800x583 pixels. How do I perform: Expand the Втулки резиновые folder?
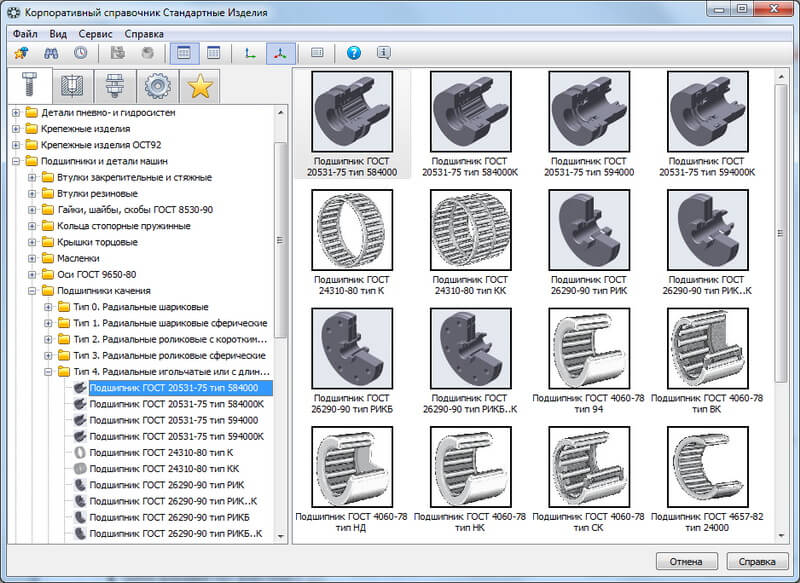click(32, 194)
